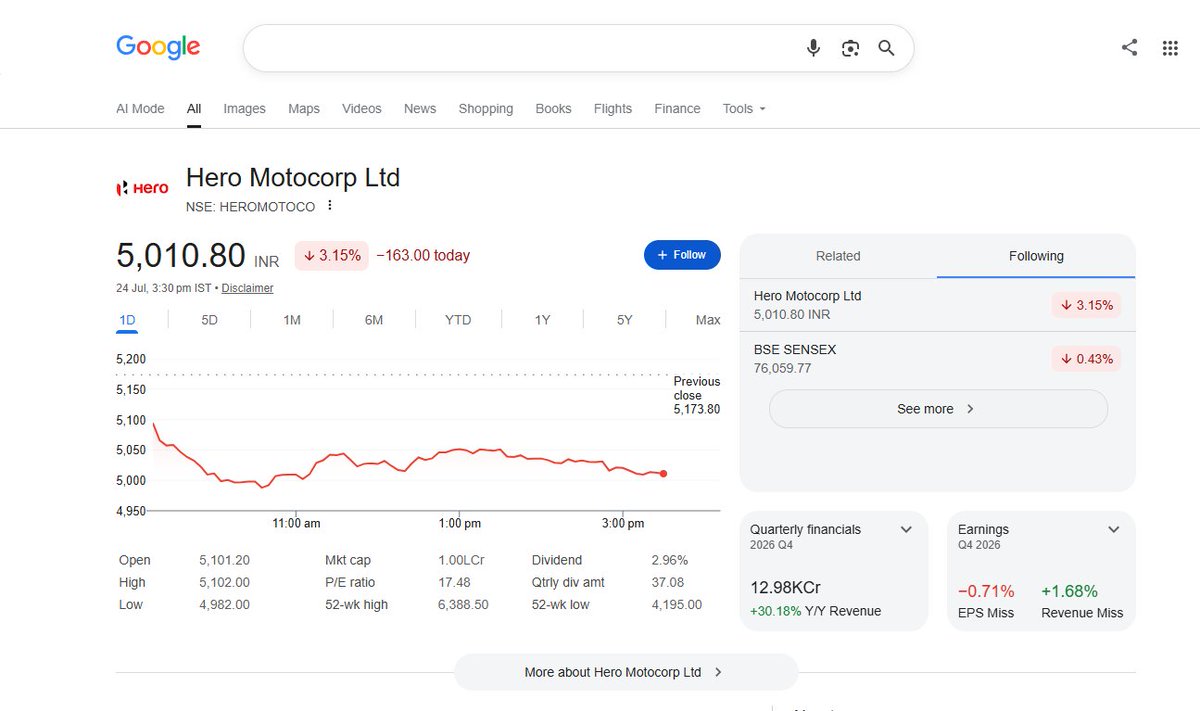Select the 1Y chart range
This screenshot has width=1200, height=711.
pos(542,320)
